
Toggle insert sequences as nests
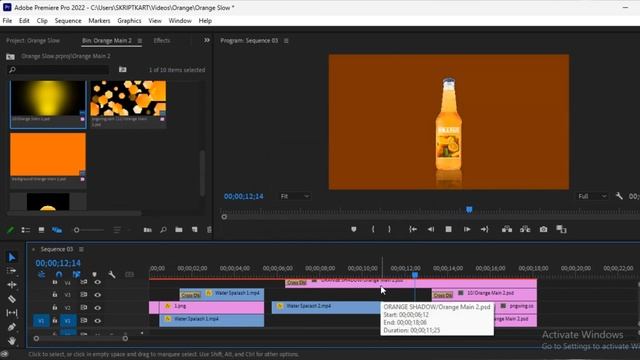[x=41, y=274]
